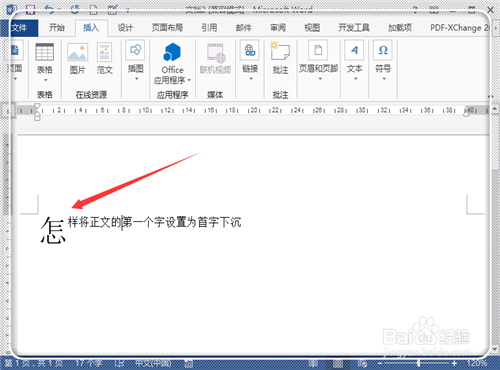
Task: Click the tab selector left of the ruler
Action: coord(8,110)
